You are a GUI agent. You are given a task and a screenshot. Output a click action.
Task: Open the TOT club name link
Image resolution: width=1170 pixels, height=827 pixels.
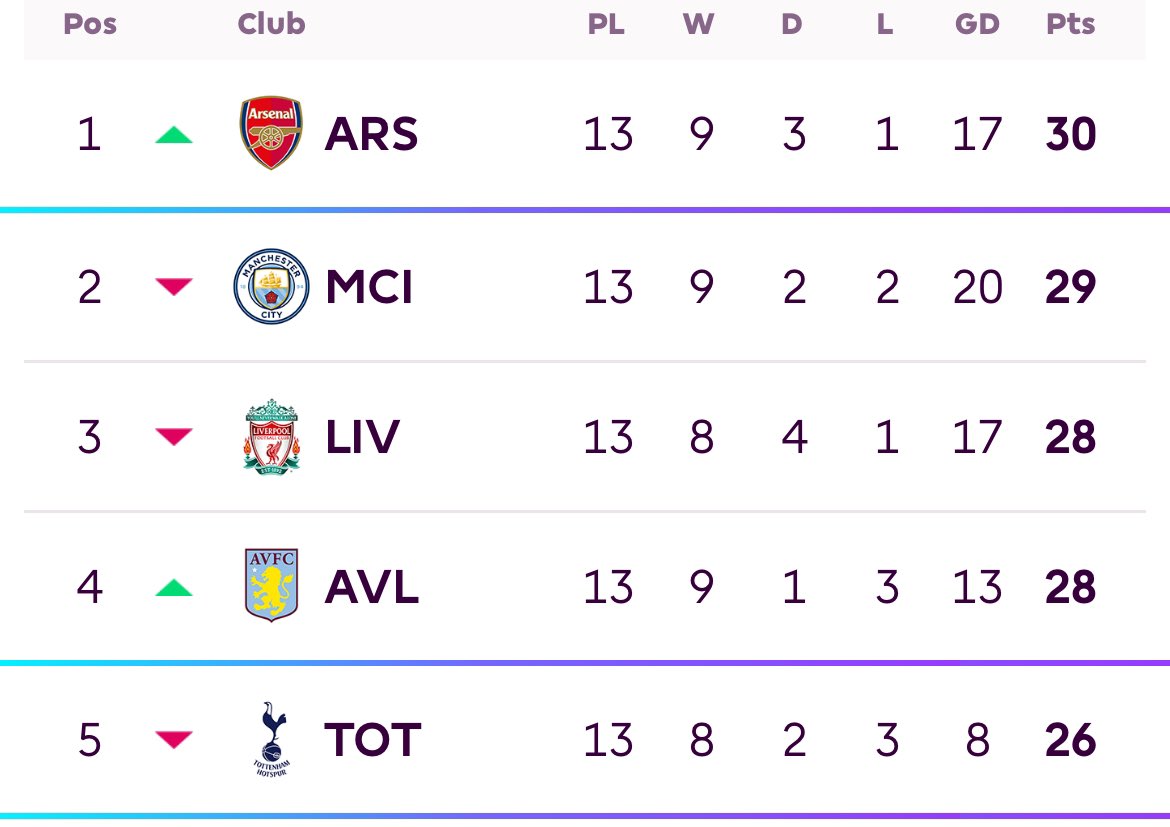coord(372,740)
